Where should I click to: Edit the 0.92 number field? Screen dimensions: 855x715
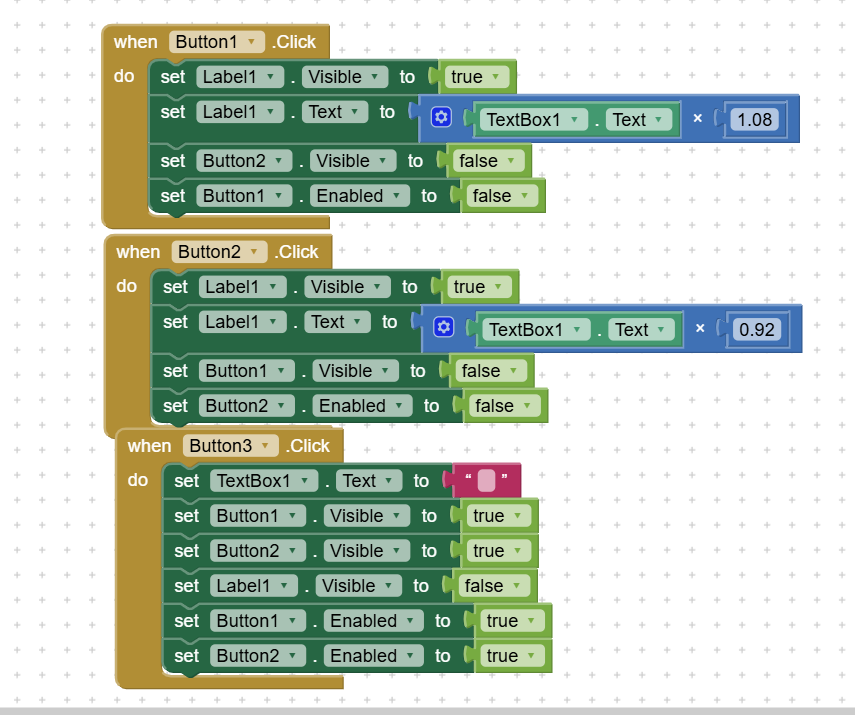[757, 329]
